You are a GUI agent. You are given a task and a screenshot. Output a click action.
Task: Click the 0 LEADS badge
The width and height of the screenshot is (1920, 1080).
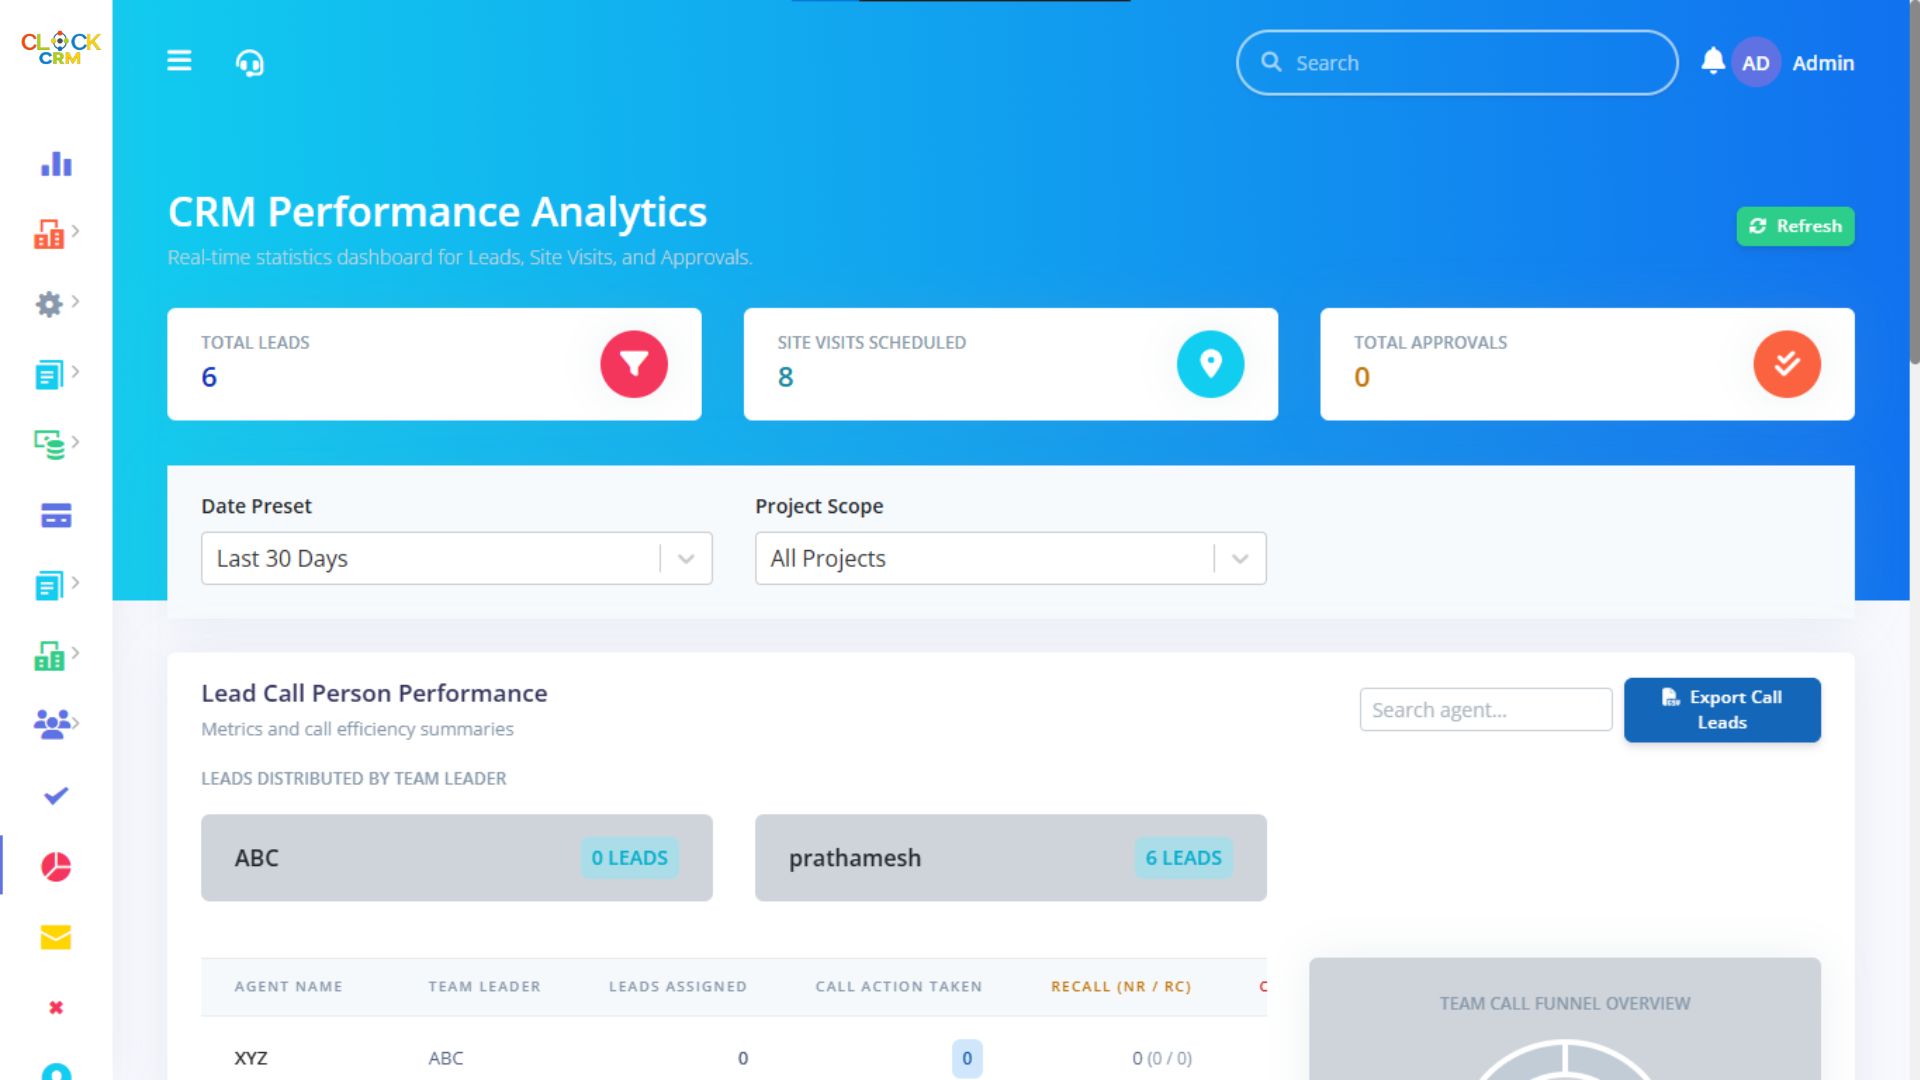(629, 858)
